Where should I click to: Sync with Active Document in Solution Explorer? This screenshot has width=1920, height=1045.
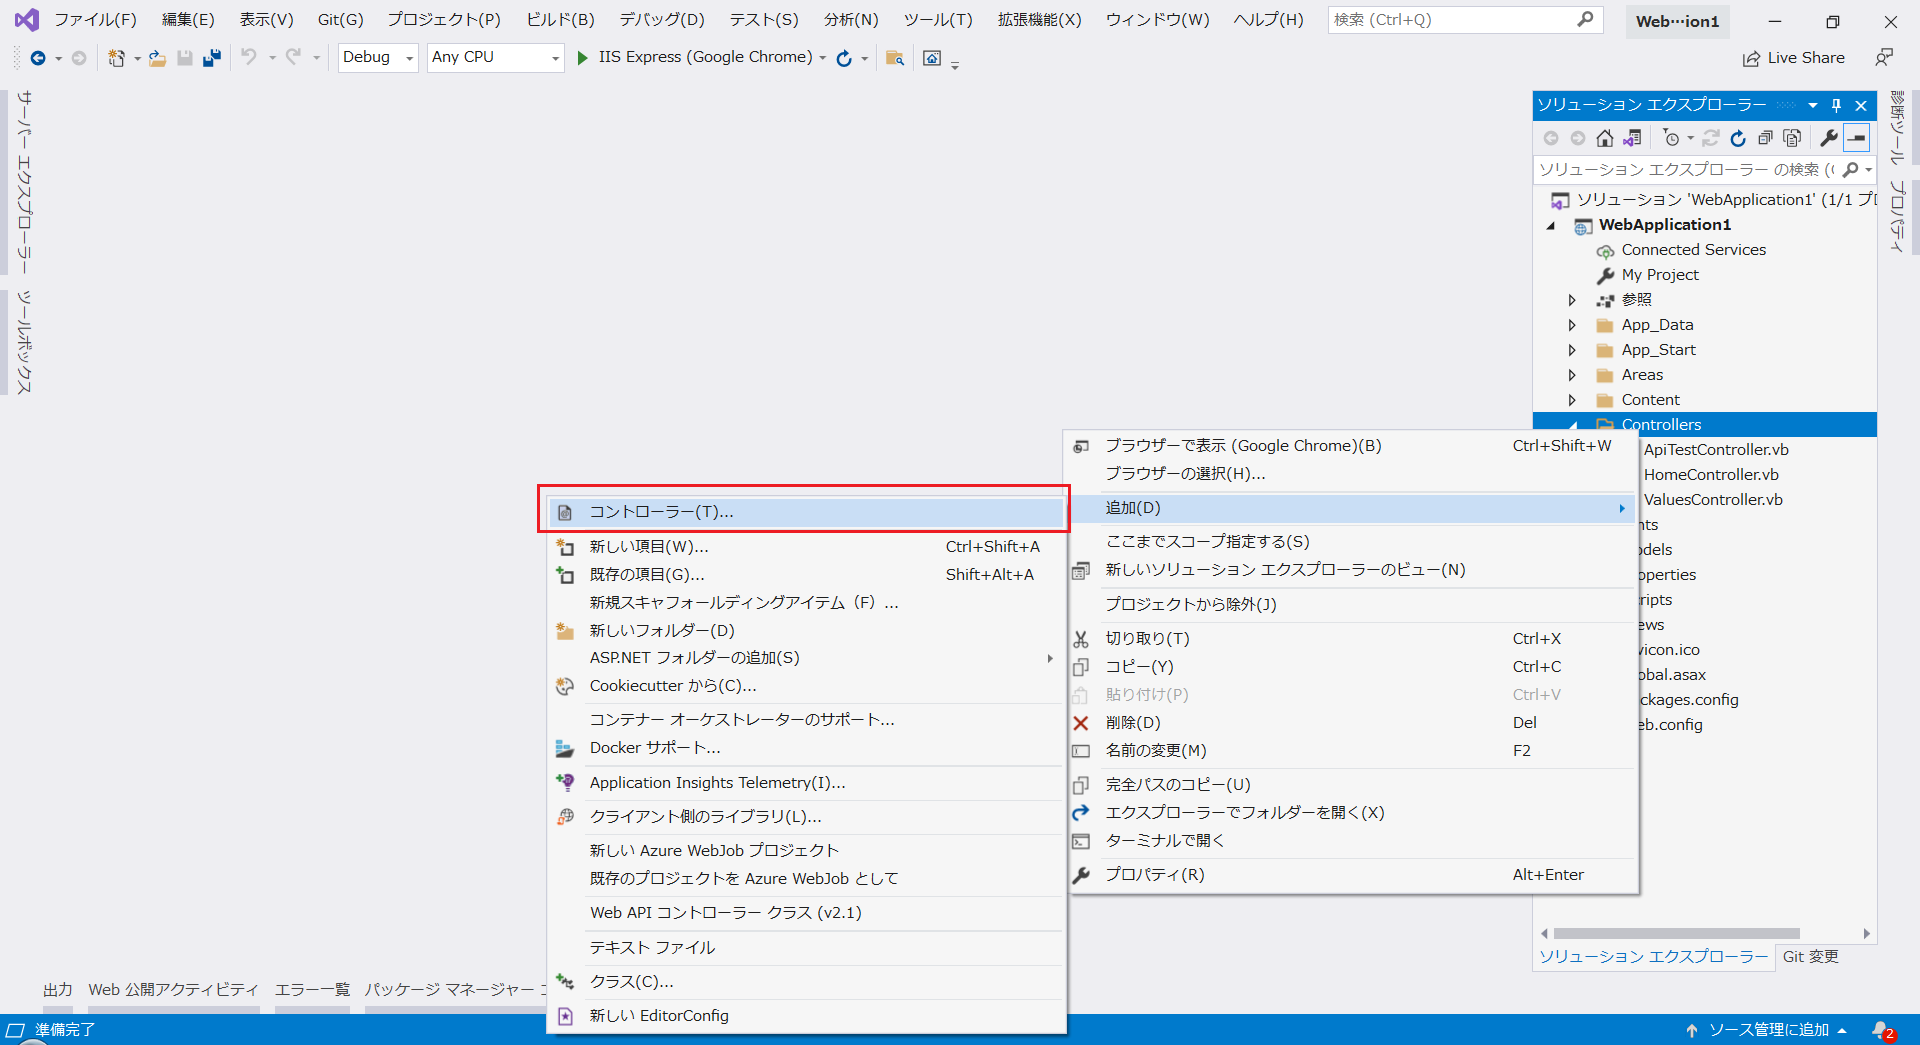coord(1634,138)
